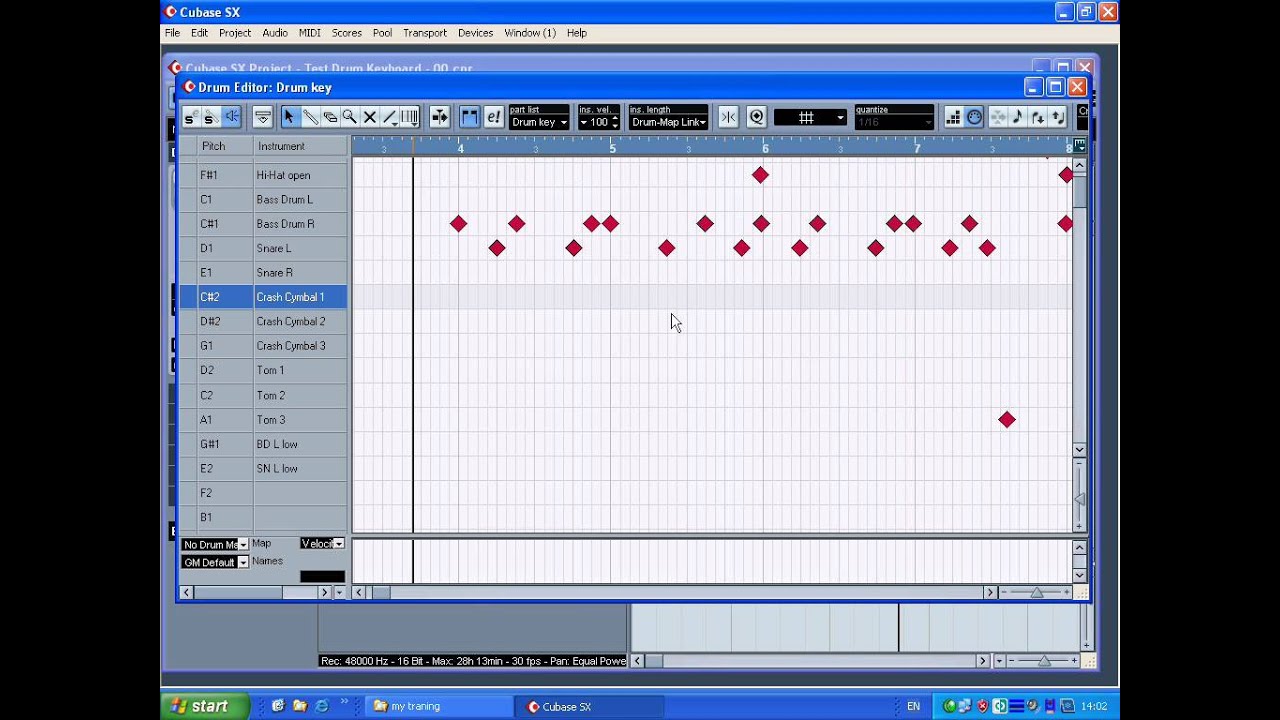Select the Object Selection arrow tool
The height and width of the screenshot is (720, 1280).
click(x=289, y=118)
